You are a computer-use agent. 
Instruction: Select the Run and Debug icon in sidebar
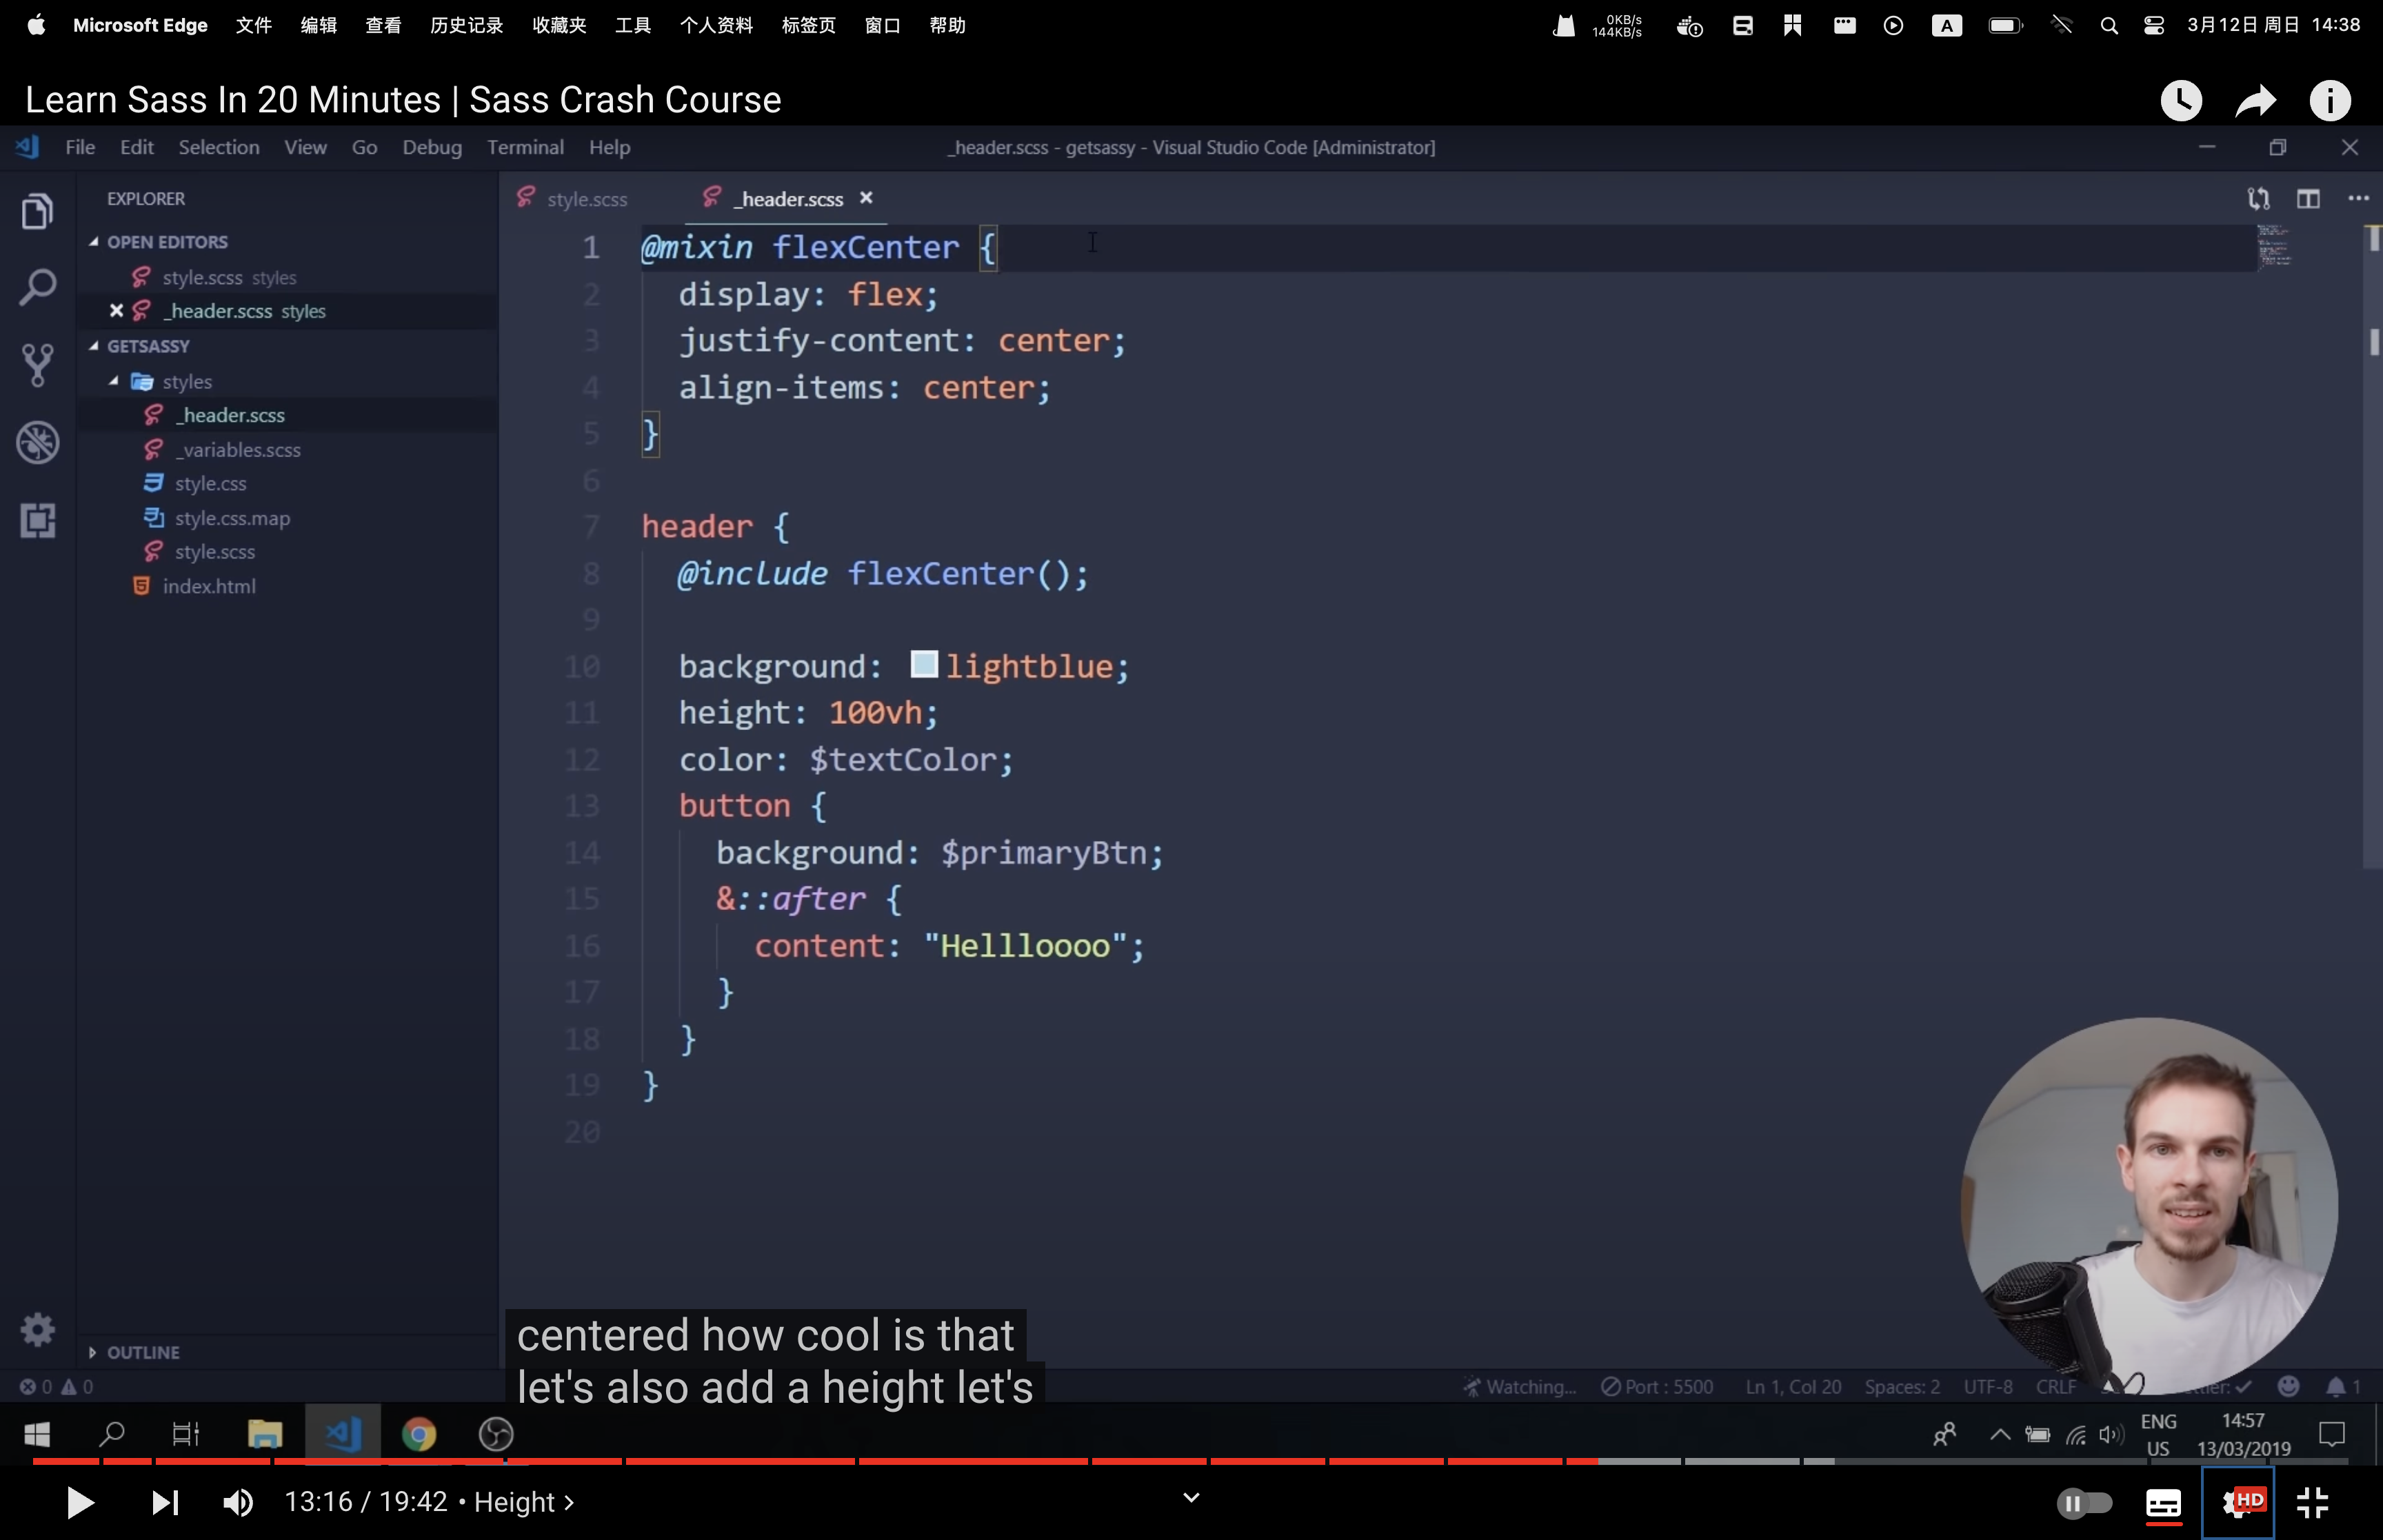coord(38,443)
